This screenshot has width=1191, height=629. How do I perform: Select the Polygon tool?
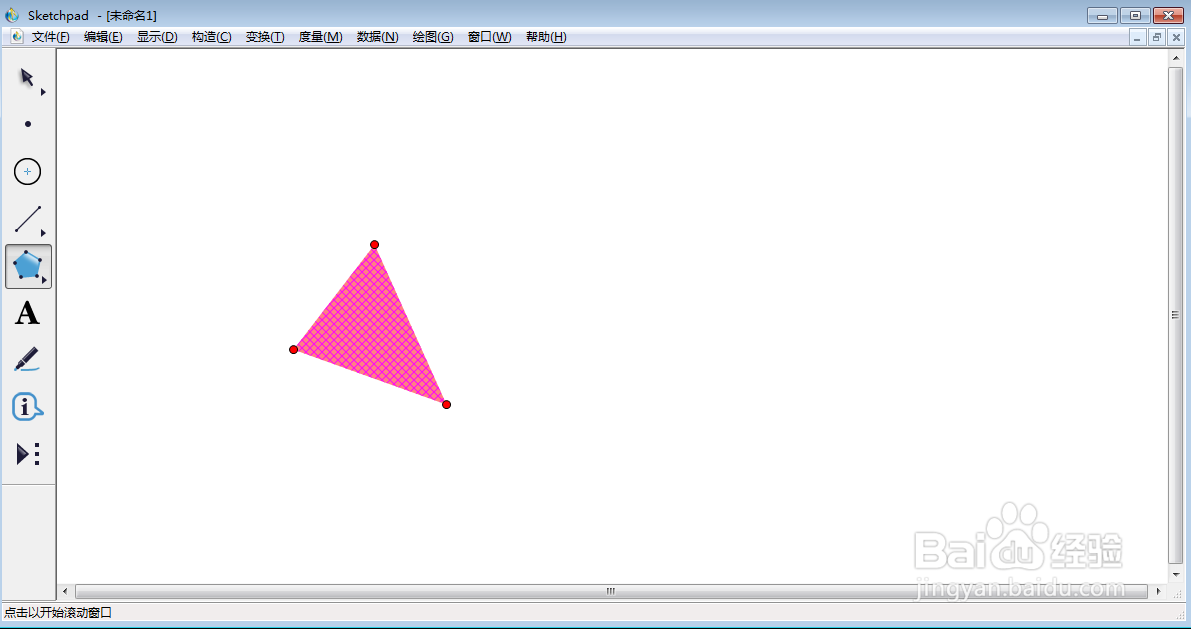click(28, 266)
